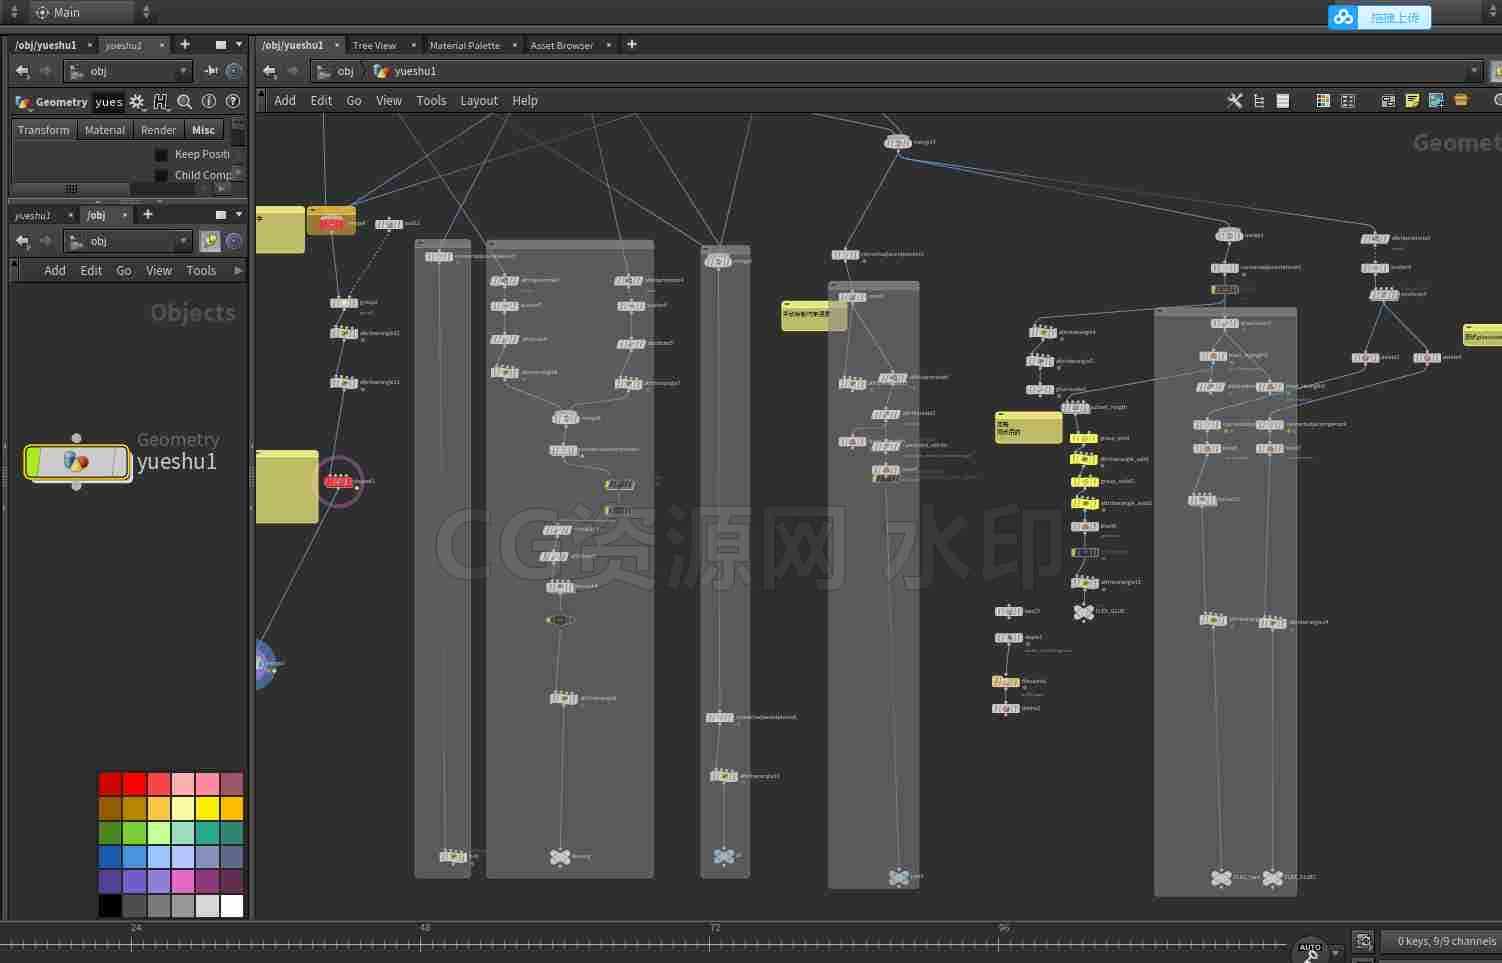Switch network editor to tree list mode
This screenshot has width=1502, height=963.
coord(1259,101)
